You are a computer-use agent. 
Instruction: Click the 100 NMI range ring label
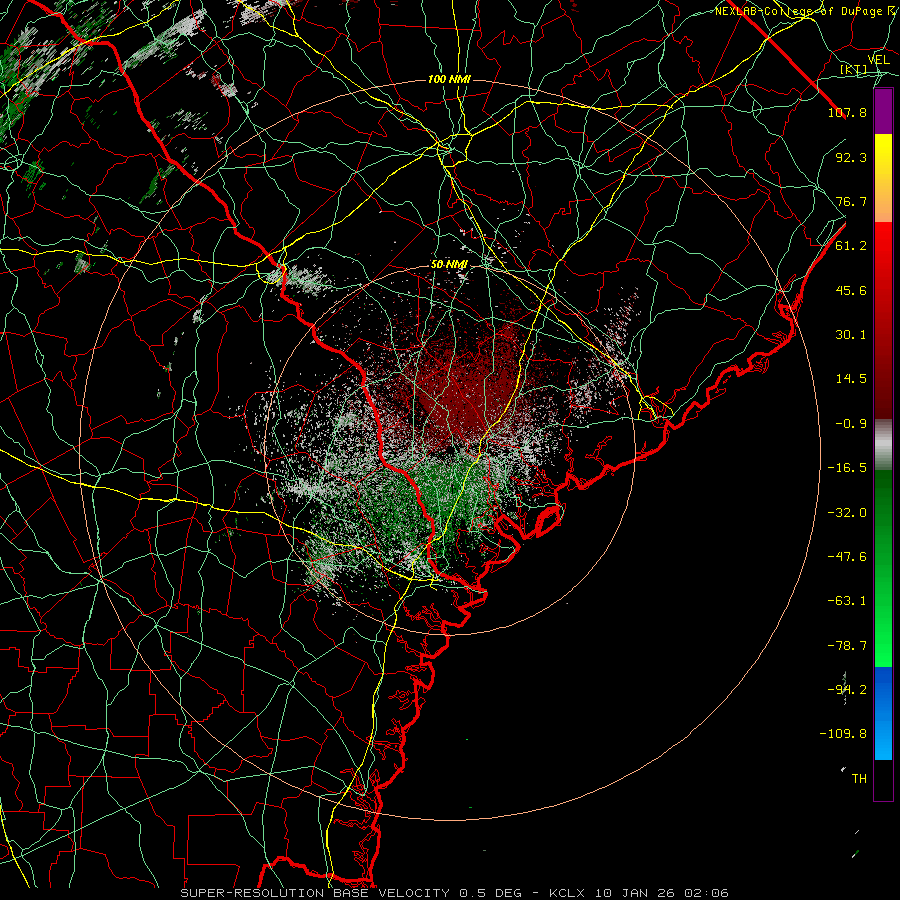(x=449, y=79)
